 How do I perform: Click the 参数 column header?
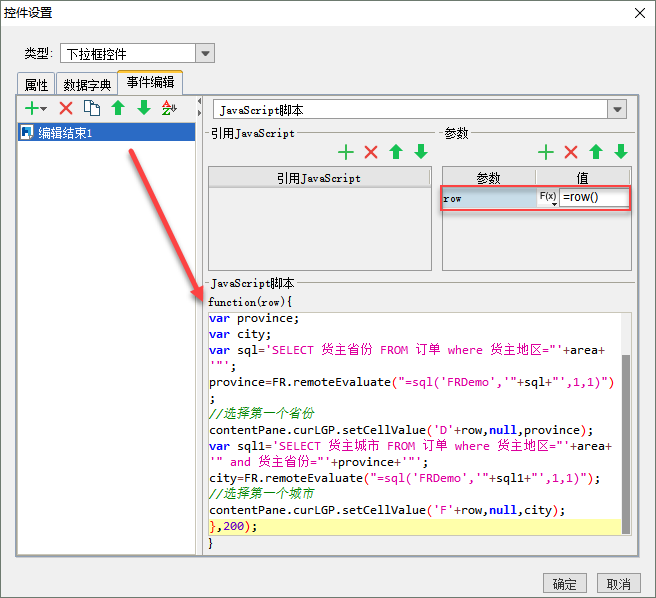click(x=489, y=178)
